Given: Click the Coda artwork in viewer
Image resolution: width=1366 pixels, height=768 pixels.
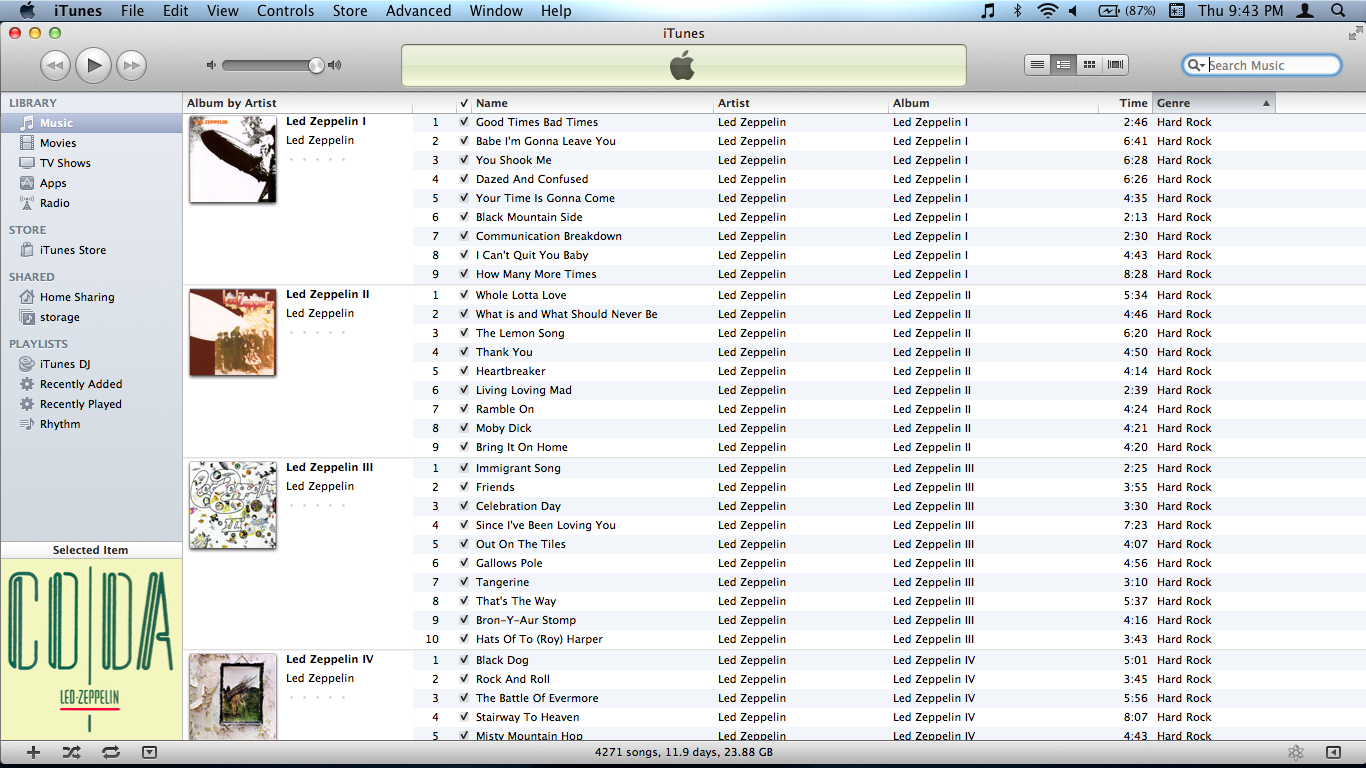Looking at the screenshot, I should tap(91, 649).
